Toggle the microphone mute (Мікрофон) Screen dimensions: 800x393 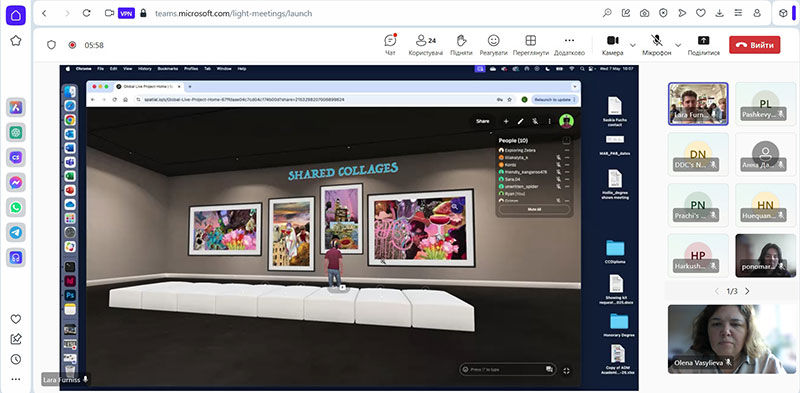(656, 44)
